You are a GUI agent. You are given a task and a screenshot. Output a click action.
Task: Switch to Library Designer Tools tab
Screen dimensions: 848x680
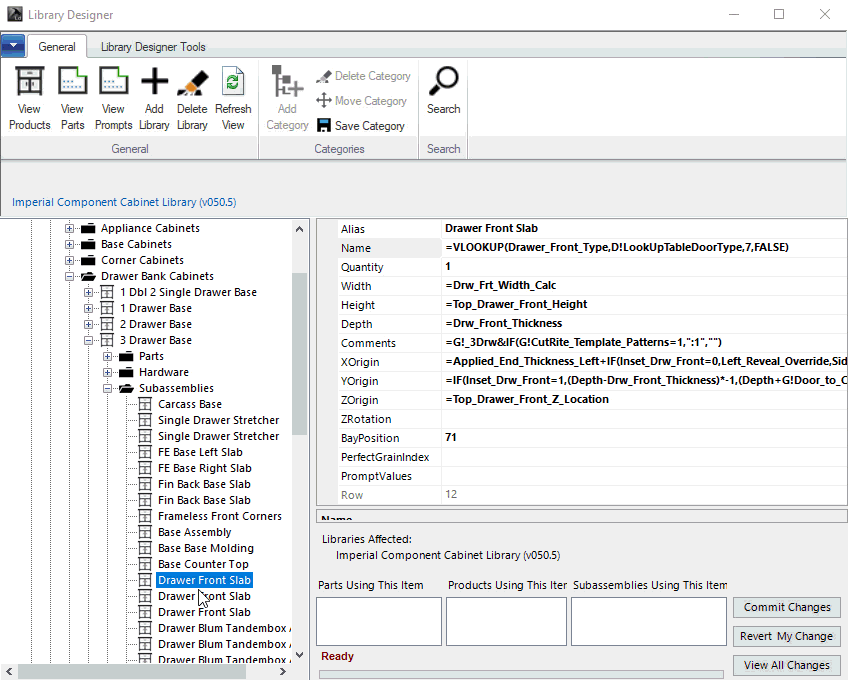point(153,47)
